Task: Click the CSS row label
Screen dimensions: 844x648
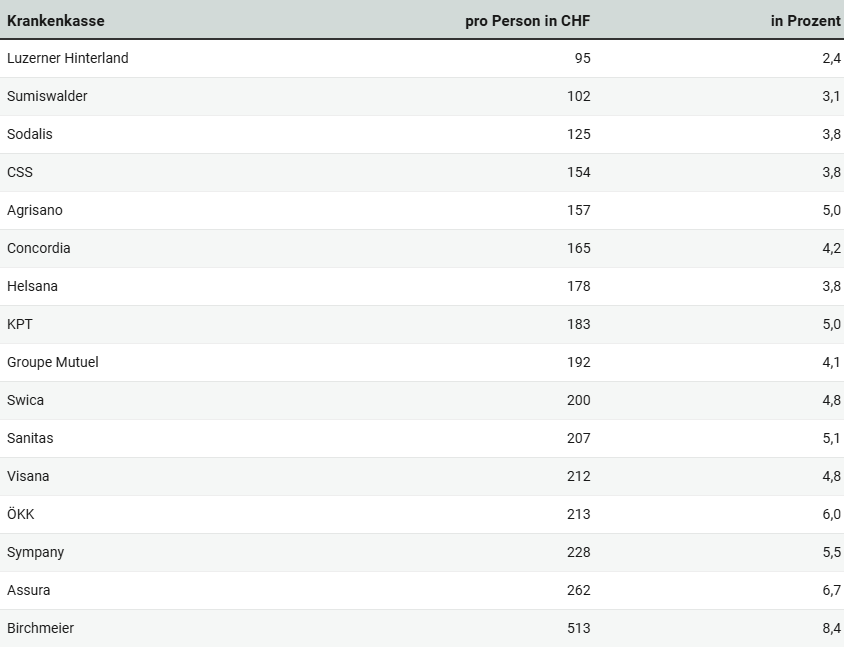Action: tap(20, 172)
